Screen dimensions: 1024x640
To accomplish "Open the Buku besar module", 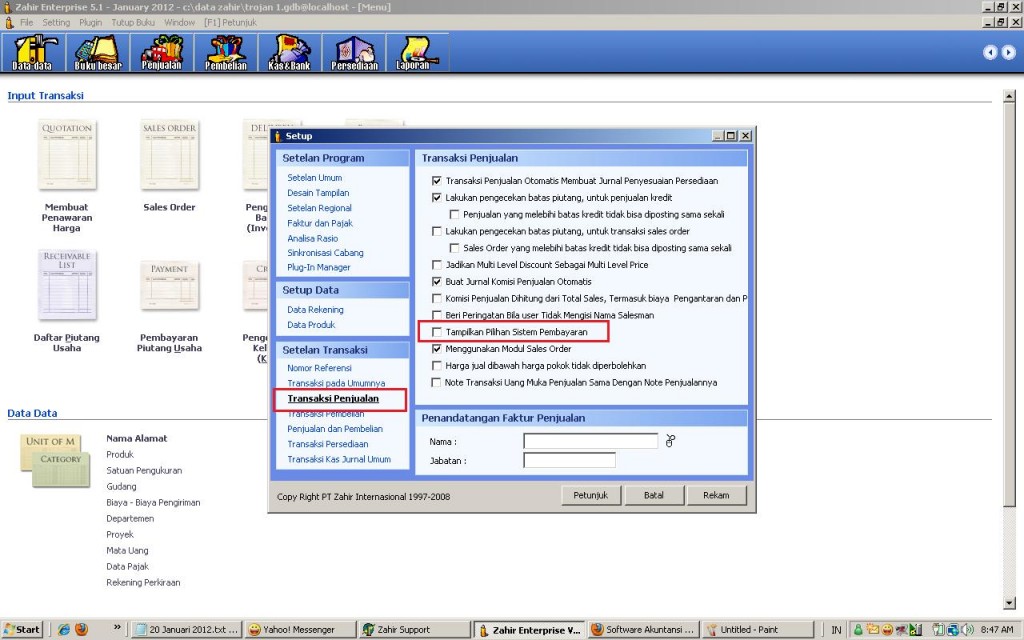I will coord(97,52).
